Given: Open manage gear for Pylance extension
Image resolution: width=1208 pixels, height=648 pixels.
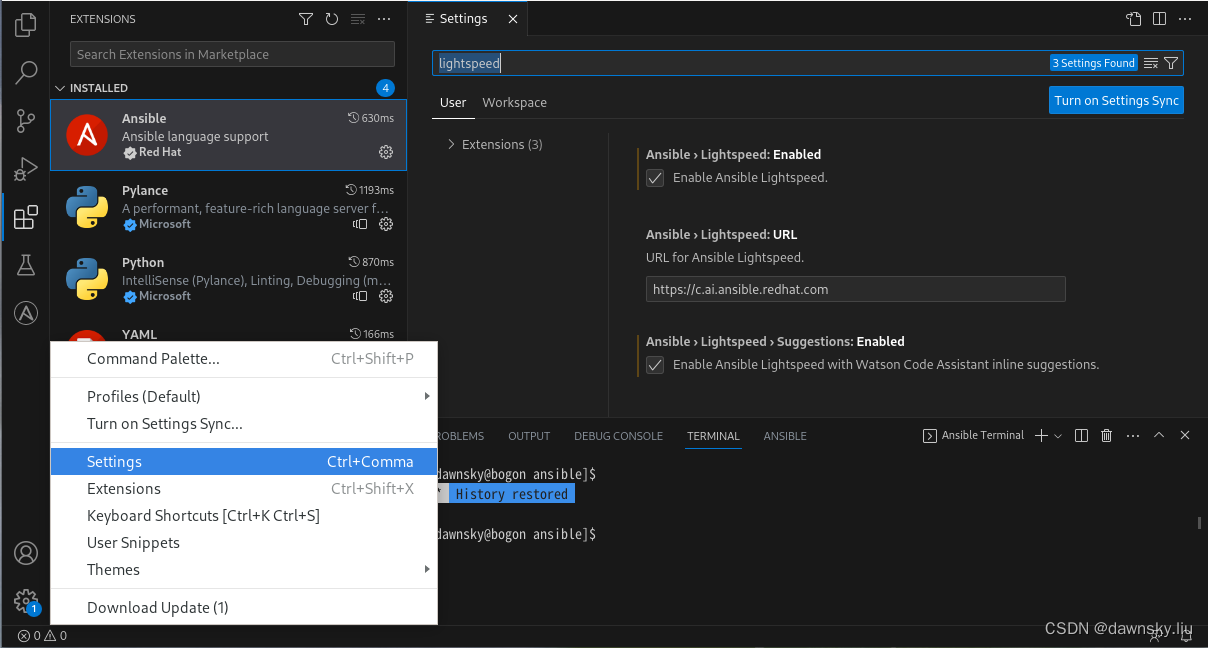Looking at the screenshot, I should tap(386, 224).
